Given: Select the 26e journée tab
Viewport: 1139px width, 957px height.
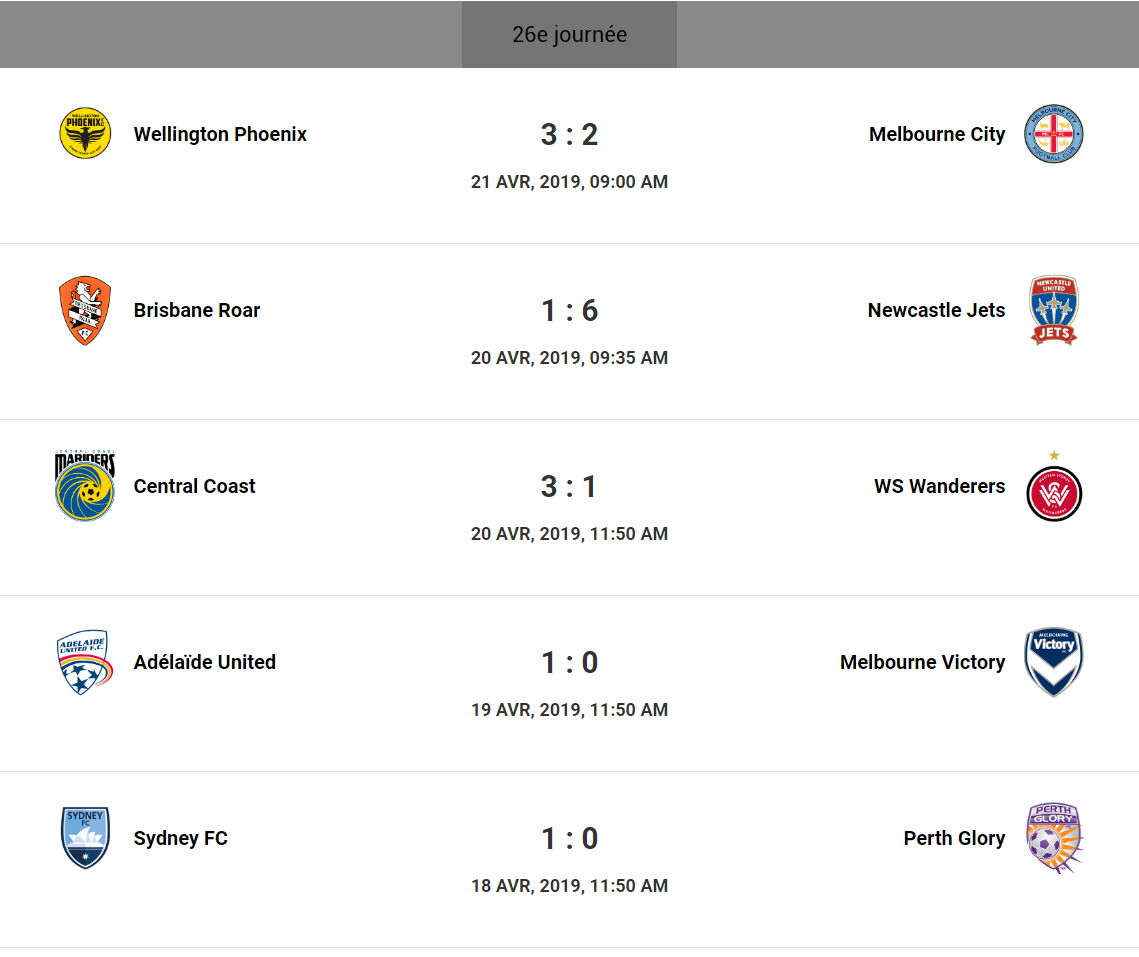Looking at the screenshot, I should coord(569,34).
